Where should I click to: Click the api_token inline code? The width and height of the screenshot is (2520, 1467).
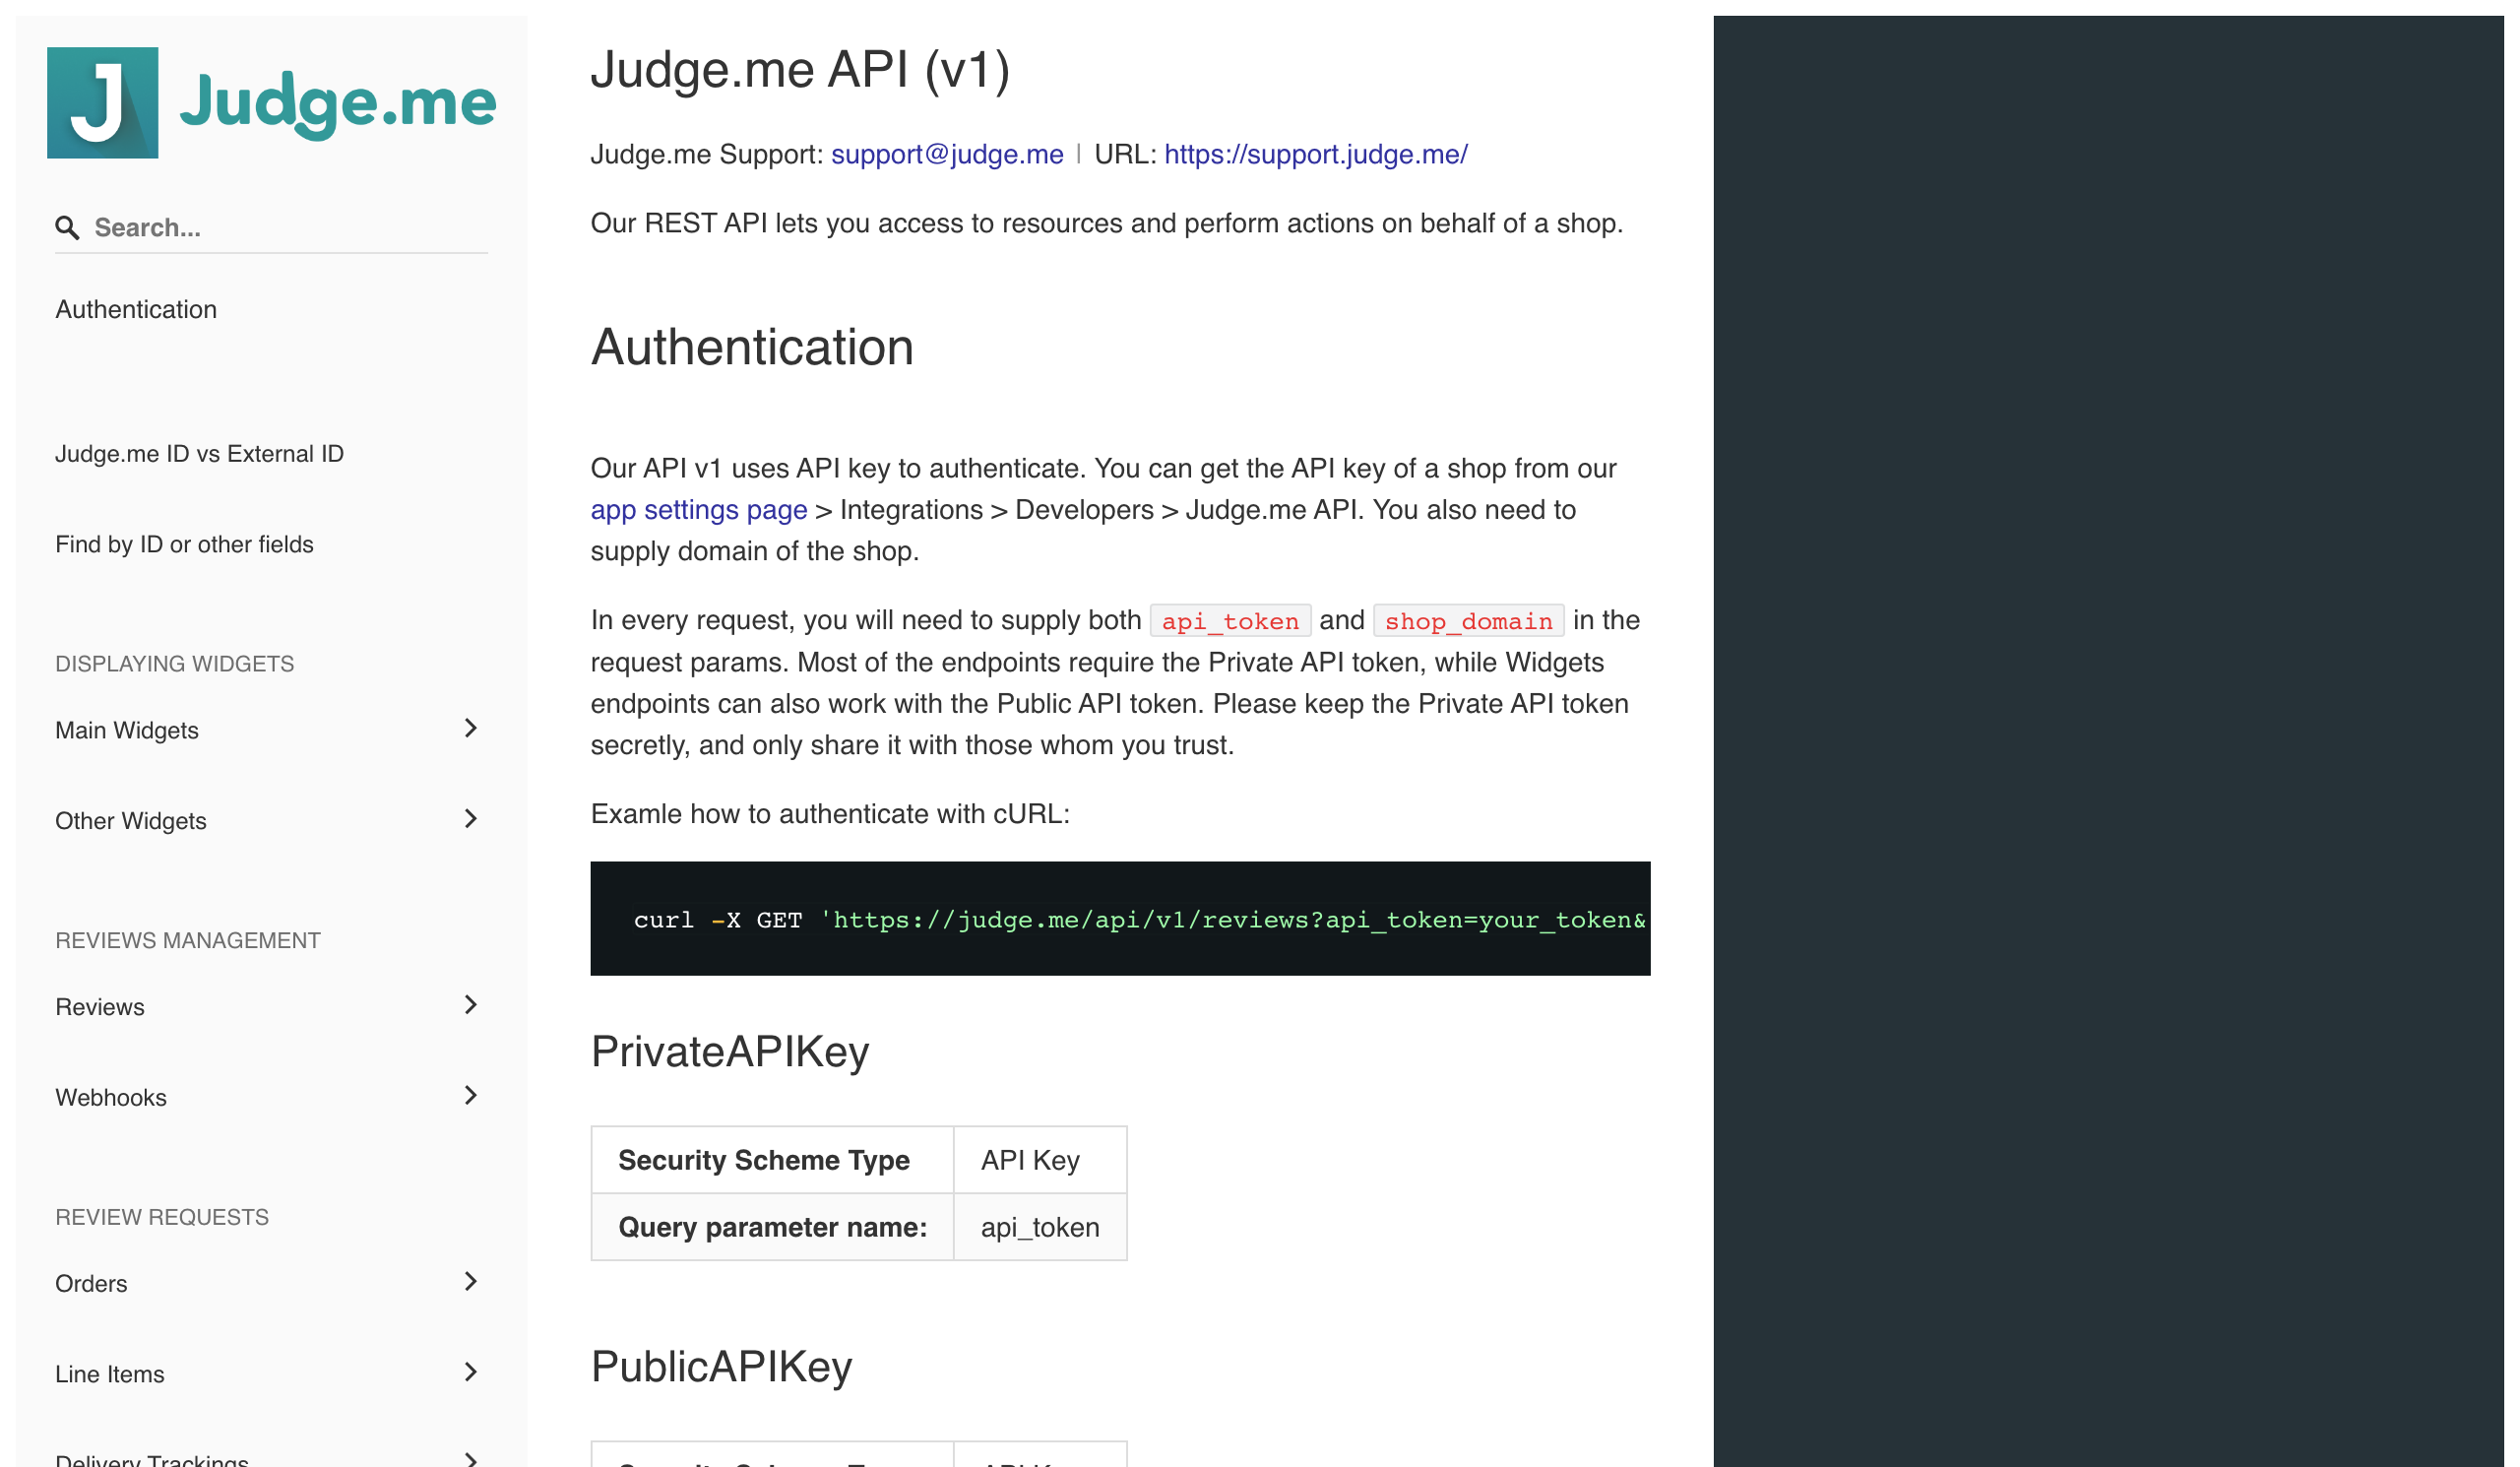tap(1230, 621)
